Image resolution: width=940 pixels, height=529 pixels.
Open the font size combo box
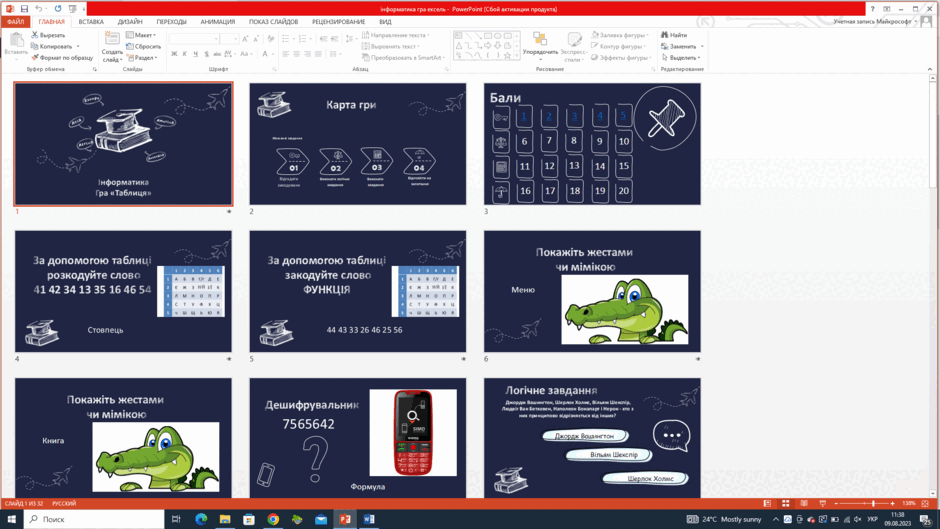[229, 38]
